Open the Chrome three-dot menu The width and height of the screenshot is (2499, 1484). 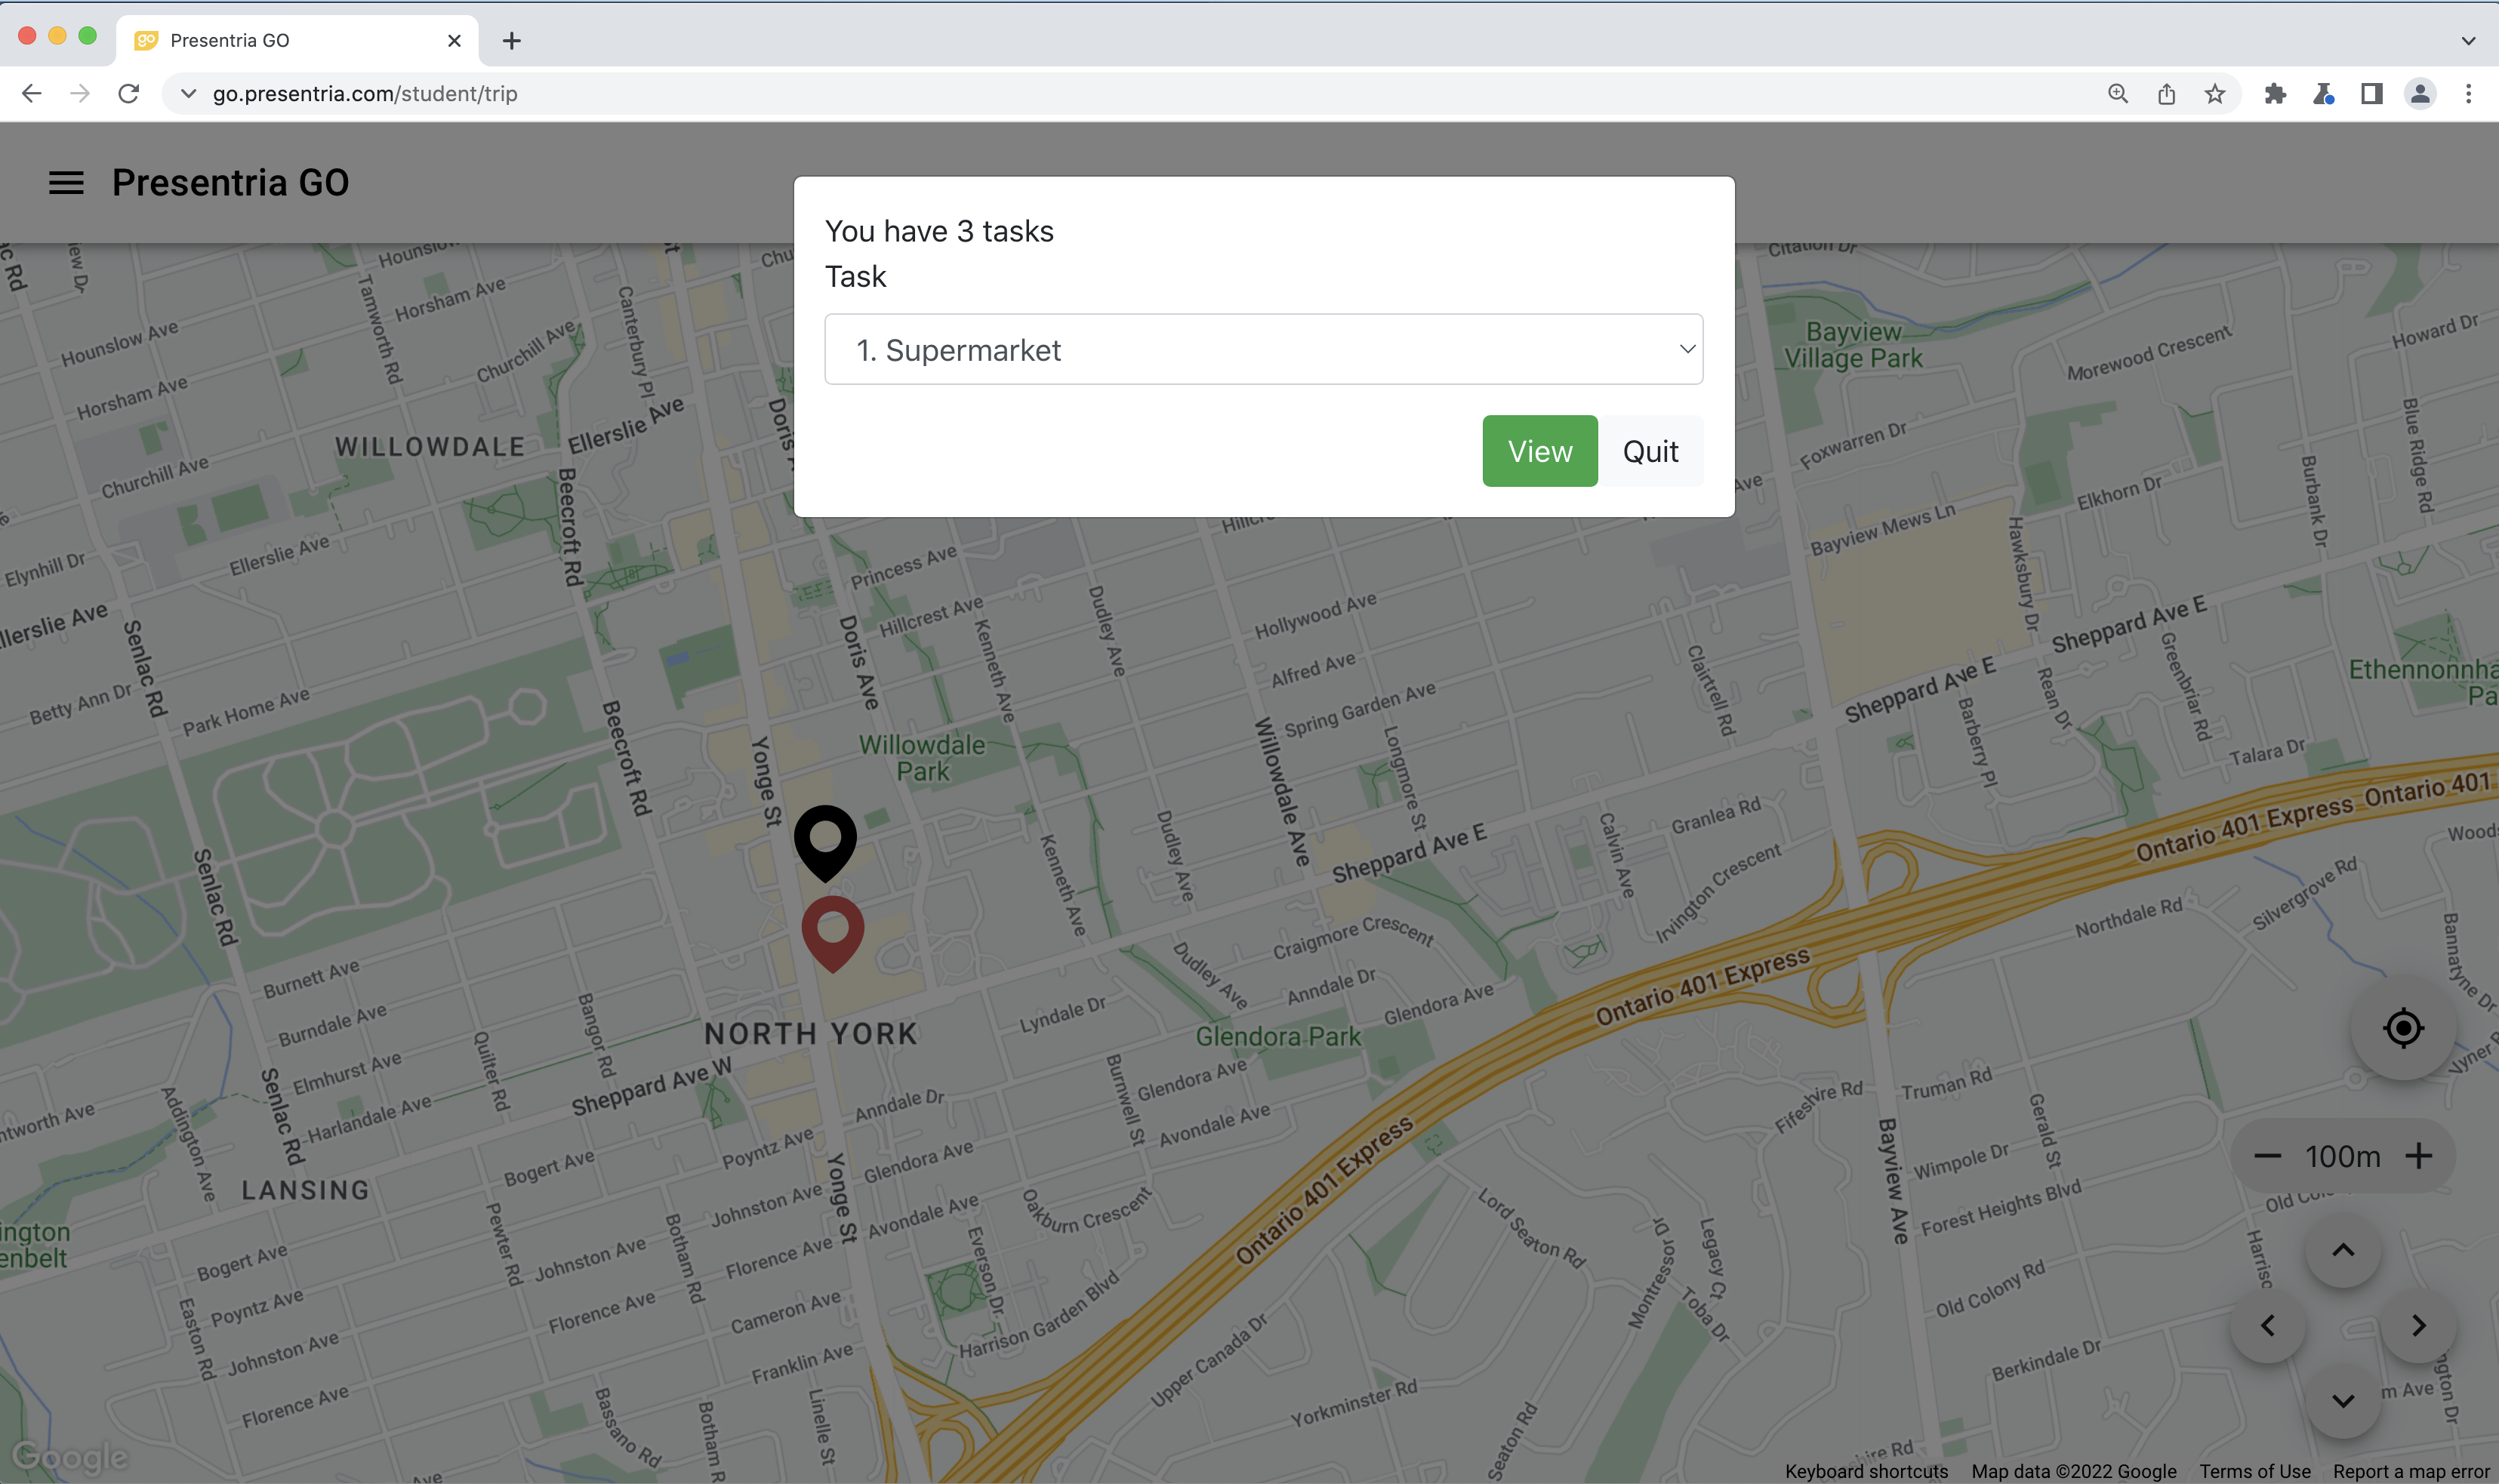pos(2468,94)
